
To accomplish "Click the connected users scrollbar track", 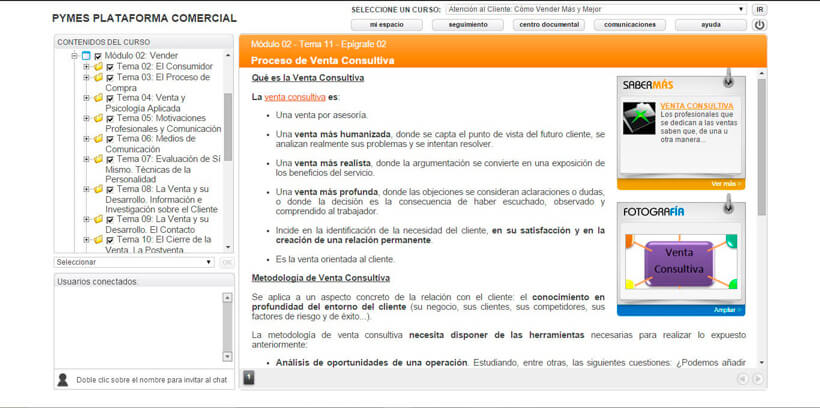I will click(227, 327).
